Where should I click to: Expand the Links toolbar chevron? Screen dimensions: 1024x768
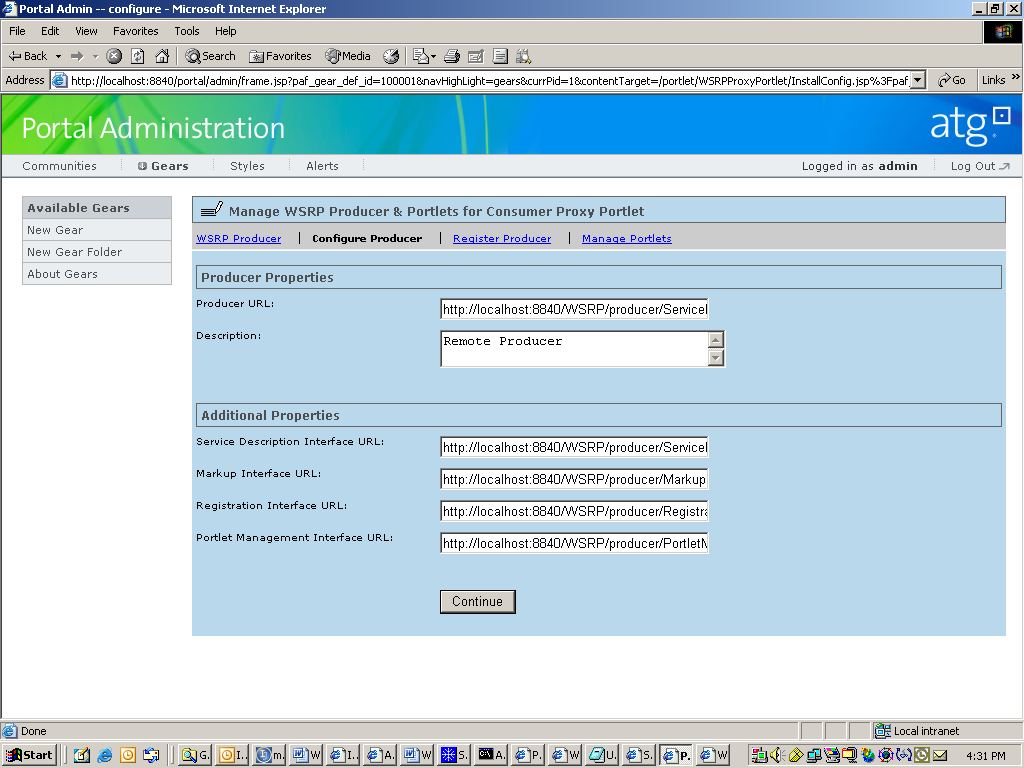coord(1016,77)
